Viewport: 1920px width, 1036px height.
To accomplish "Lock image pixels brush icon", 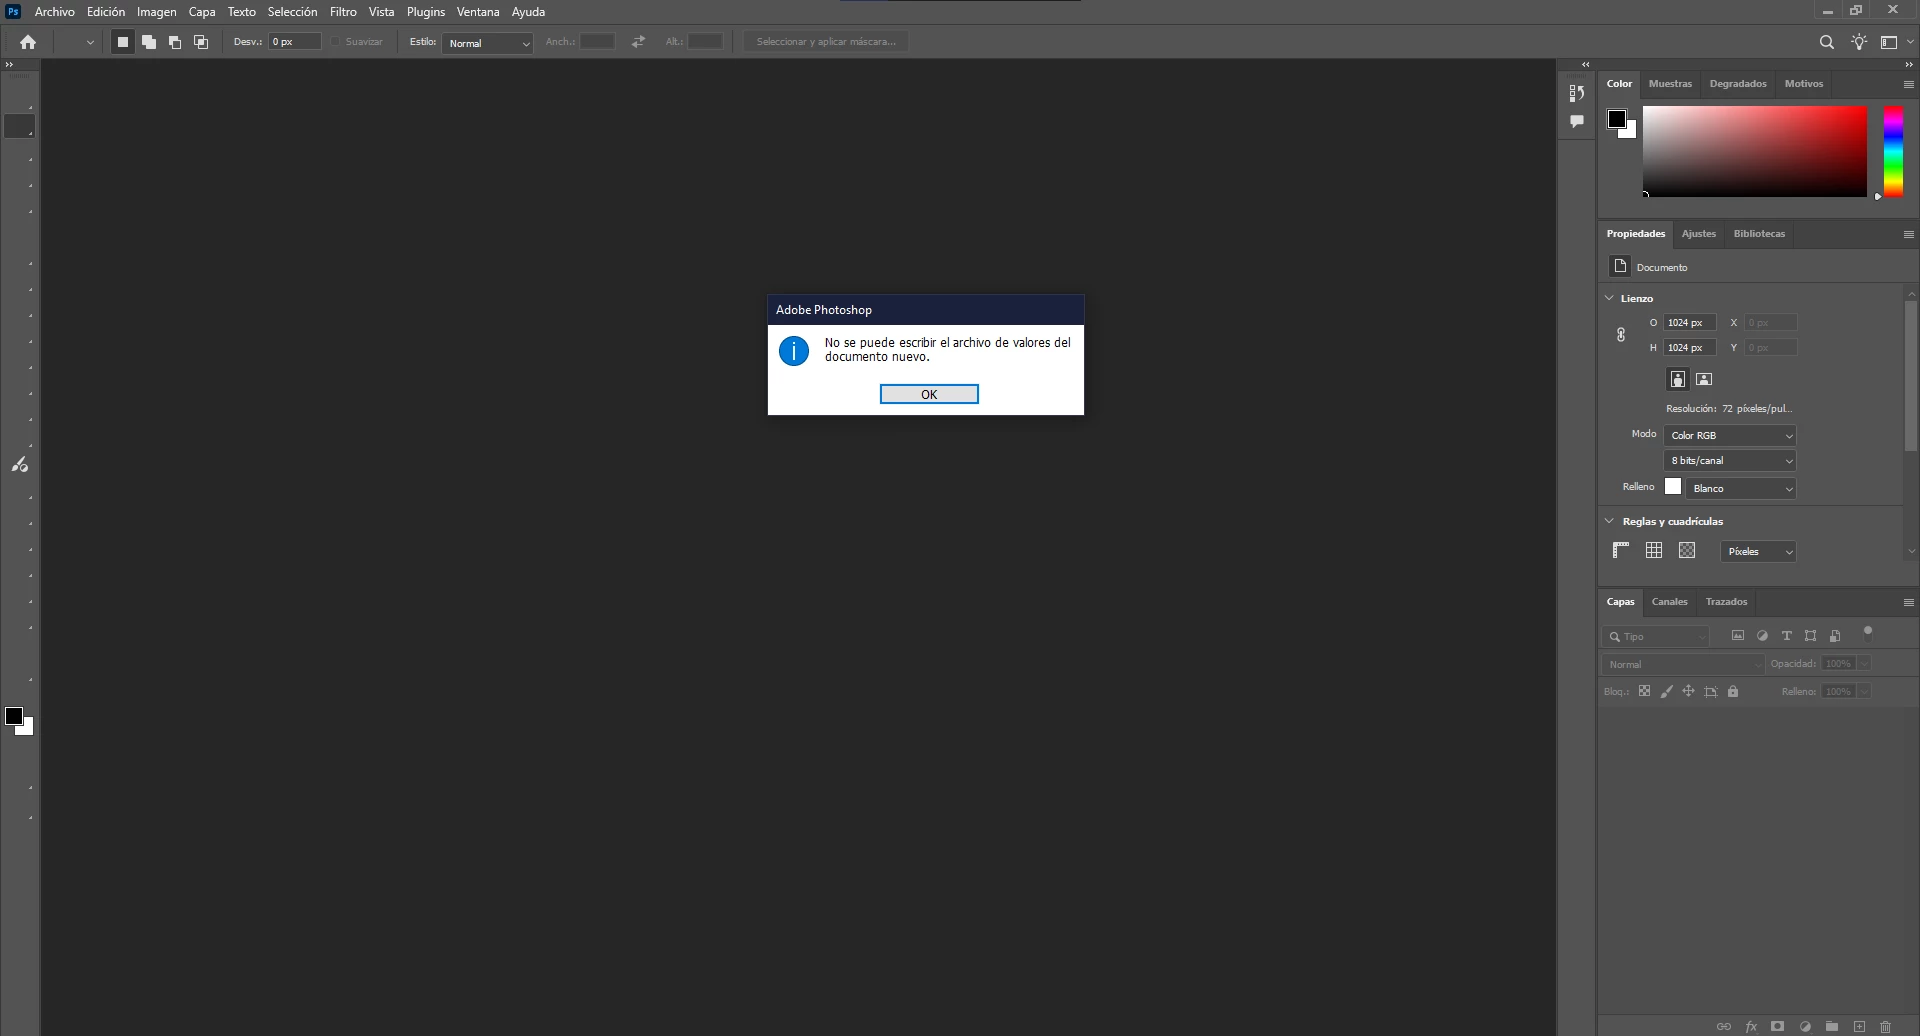I will click(1666, 691).
